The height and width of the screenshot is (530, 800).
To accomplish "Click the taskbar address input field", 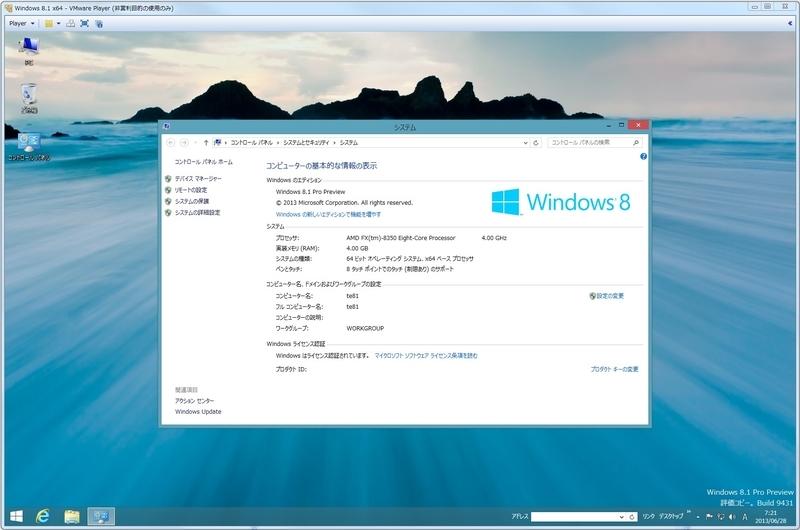I will 574,517.
